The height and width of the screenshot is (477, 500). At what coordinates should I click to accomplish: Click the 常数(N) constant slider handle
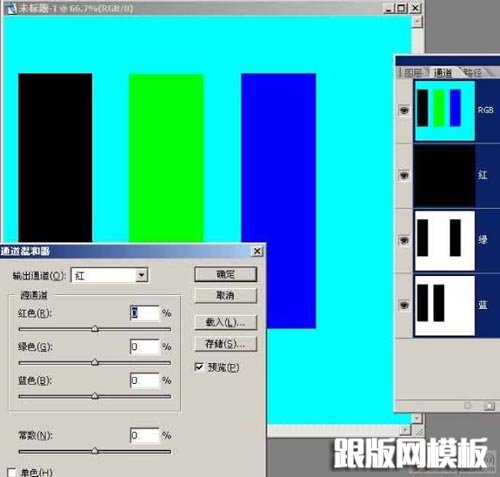click(x=95, y=451)
